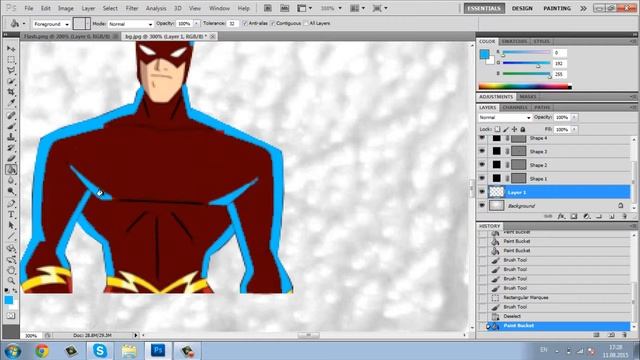Select the Brush tool in toolbox

(x=11, y=126)
